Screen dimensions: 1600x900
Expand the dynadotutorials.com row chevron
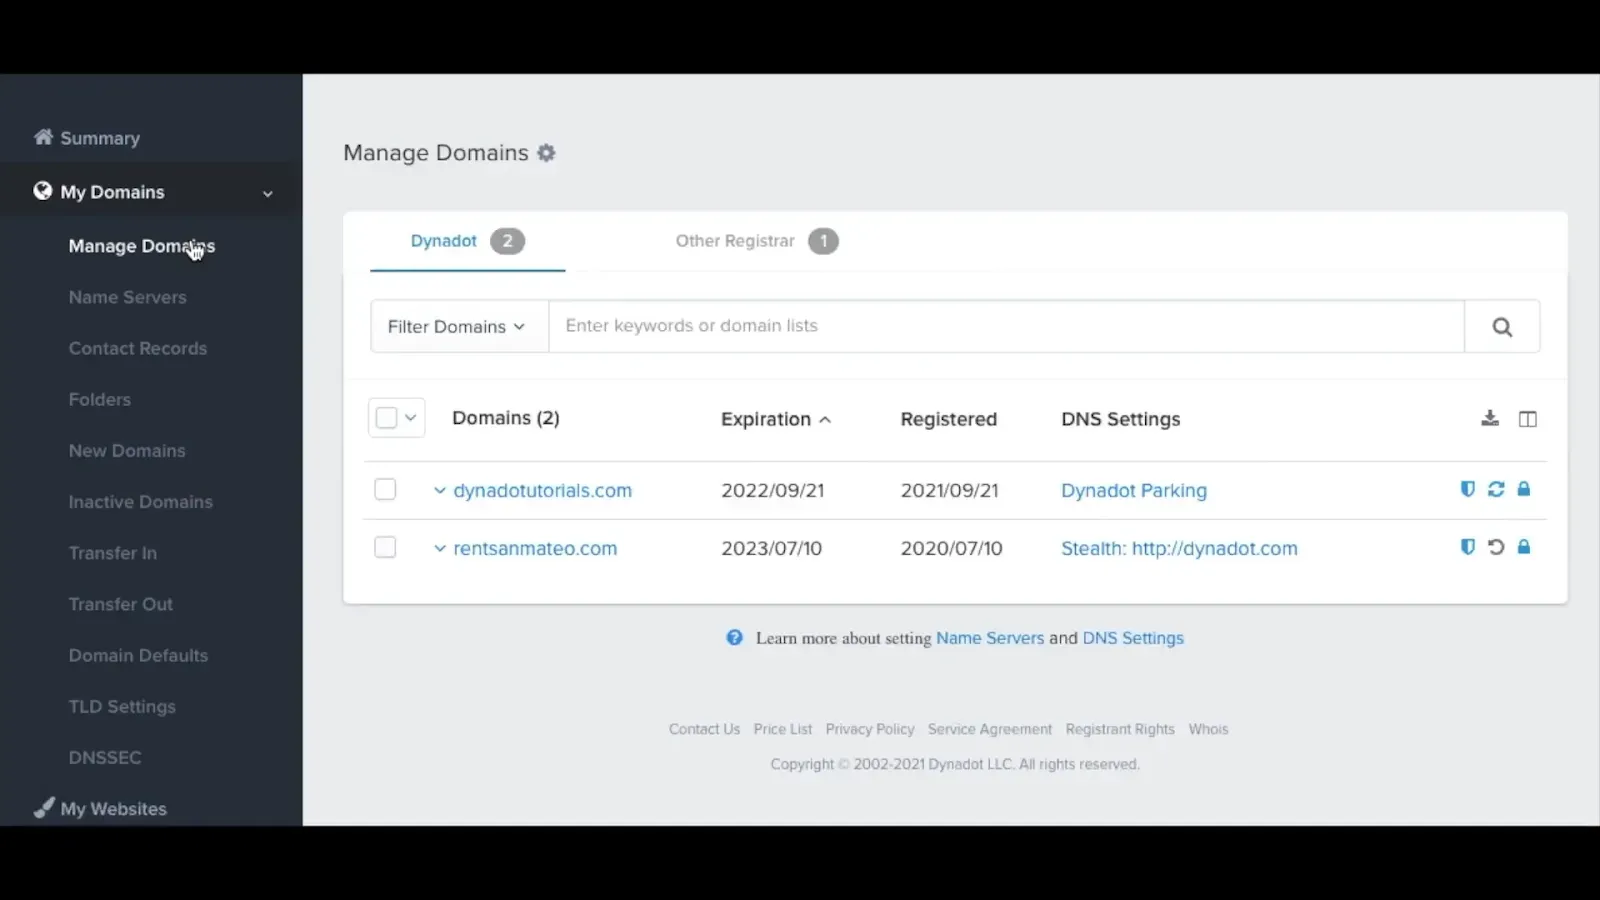tap(440, 490)
